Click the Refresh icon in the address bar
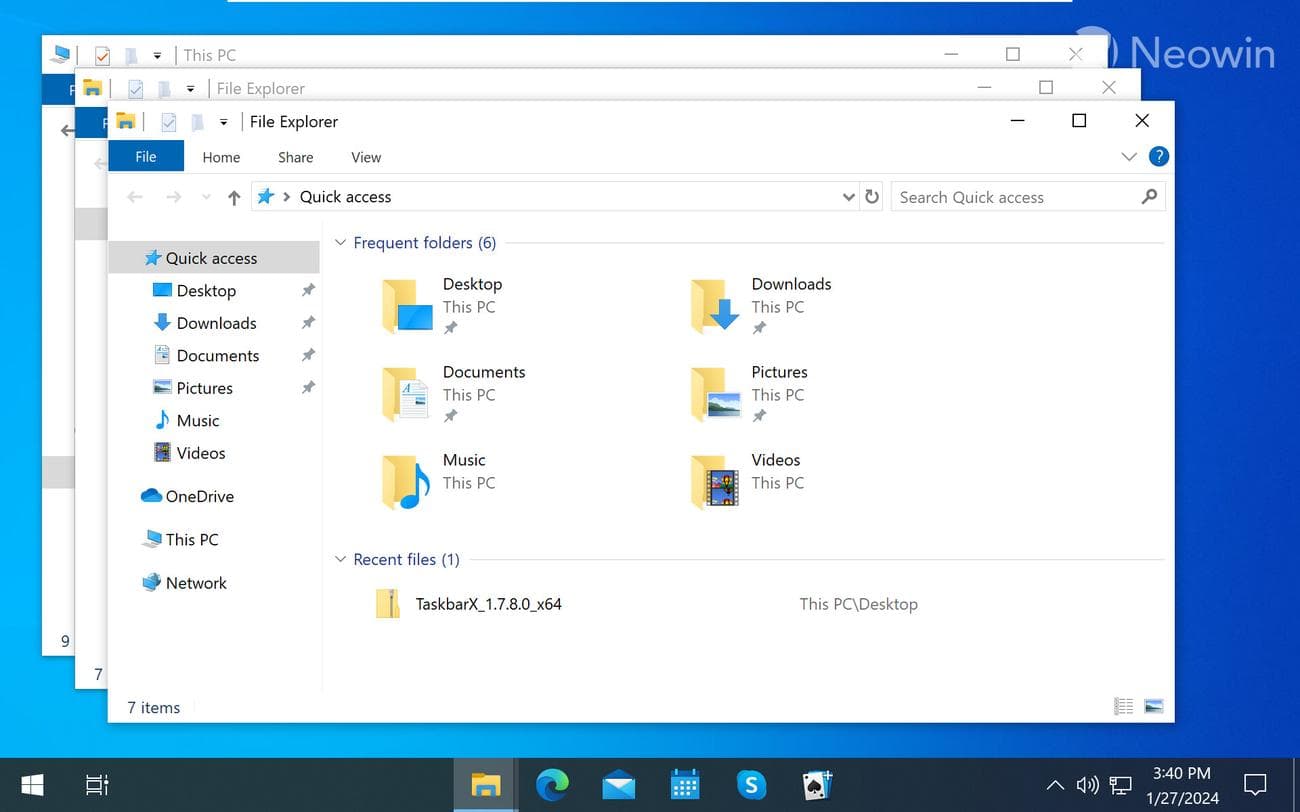The image size is (1300, 812). point(871,196)
